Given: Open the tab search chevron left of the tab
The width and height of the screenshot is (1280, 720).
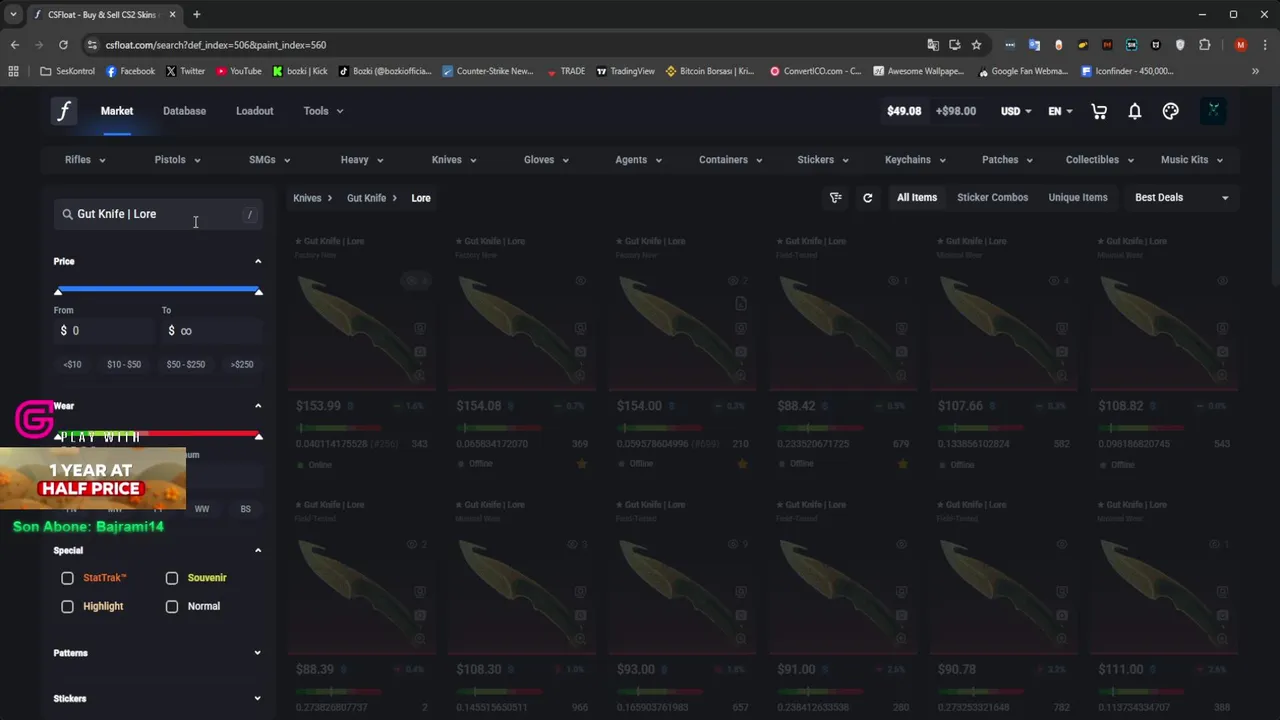Looking at the screenshot, I should 13,14.
